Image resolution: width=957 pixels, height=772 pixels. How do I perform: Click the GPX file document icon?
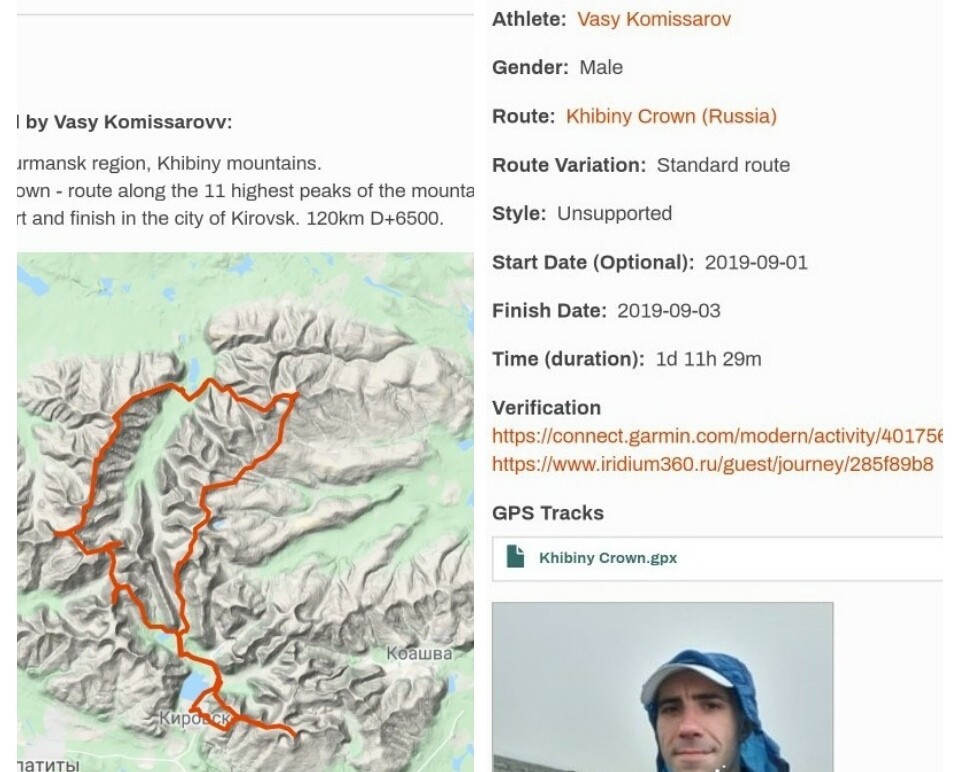515,557
